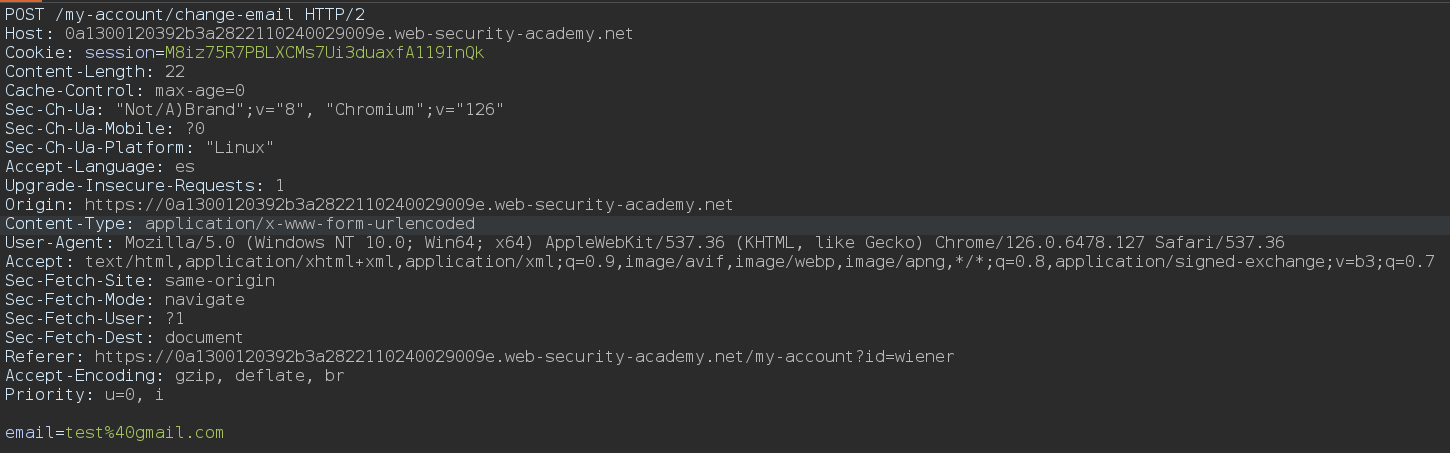
Task: Click the Accept-Language es value
Action: click(x=185, y=167)
